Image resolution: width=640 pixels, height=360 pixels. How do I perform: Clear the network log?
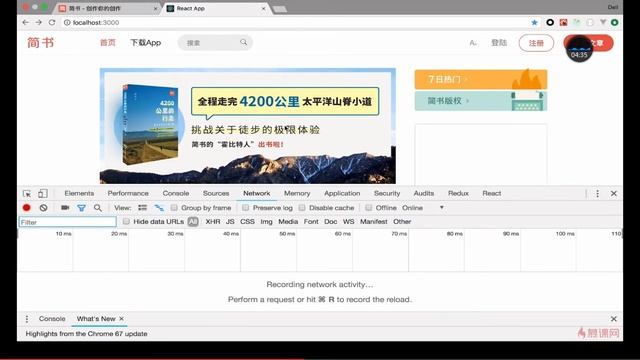tap(43, 208)
